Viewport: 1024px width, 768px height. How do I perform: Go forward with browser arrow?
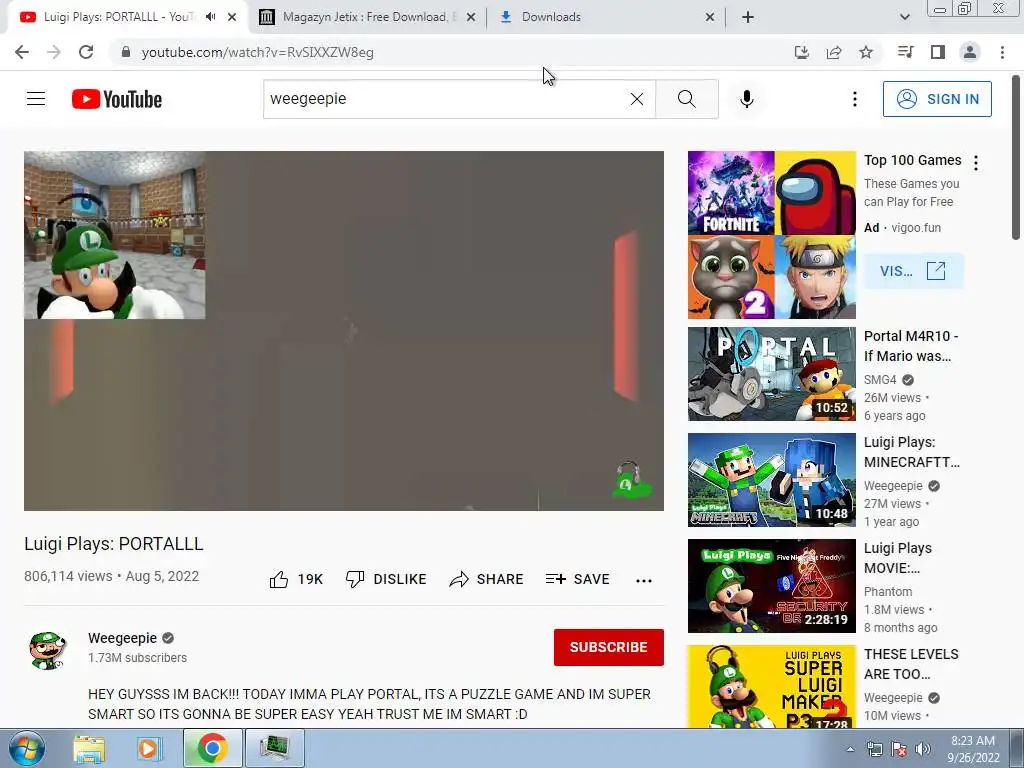(x=54, y=52)
